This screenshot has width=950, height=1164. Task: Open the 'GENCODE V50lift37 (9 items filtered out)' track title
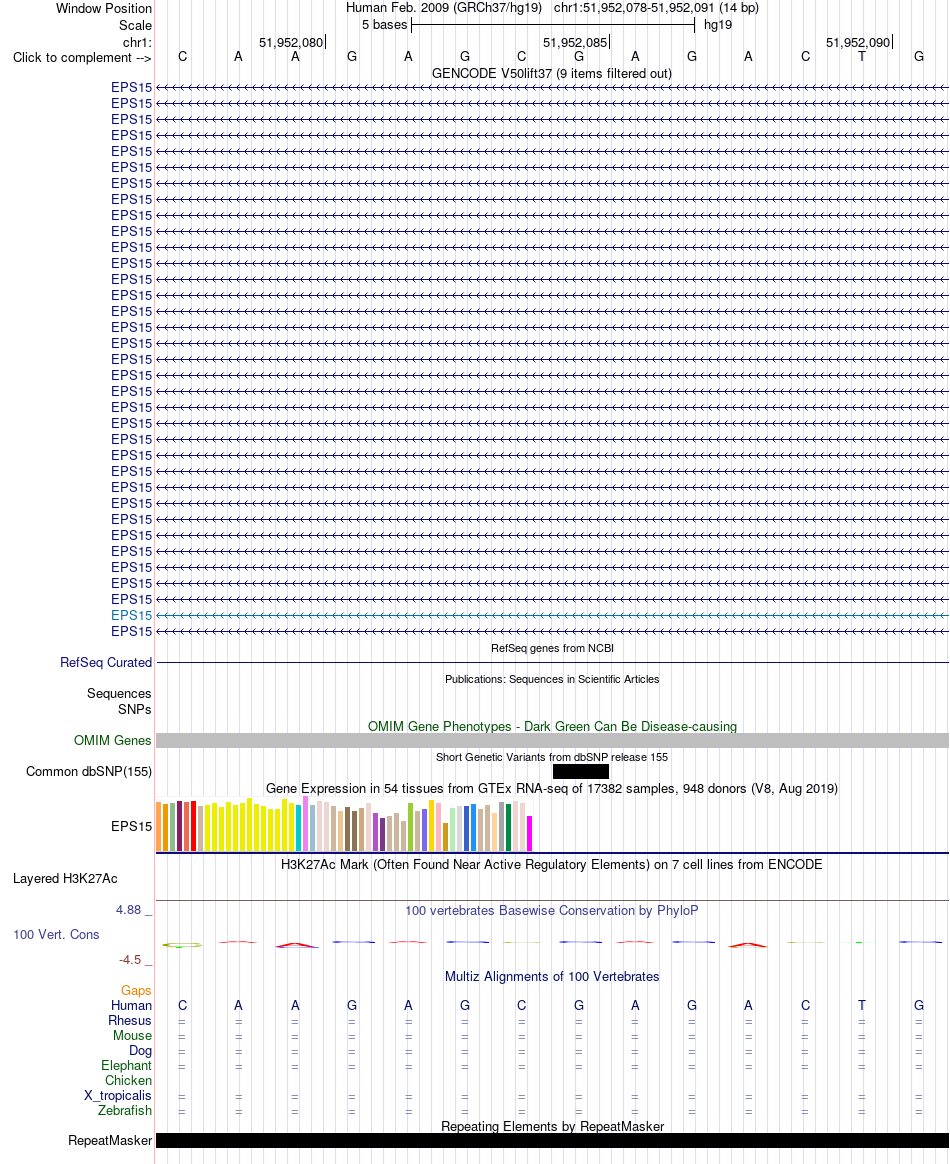point(551,73)
